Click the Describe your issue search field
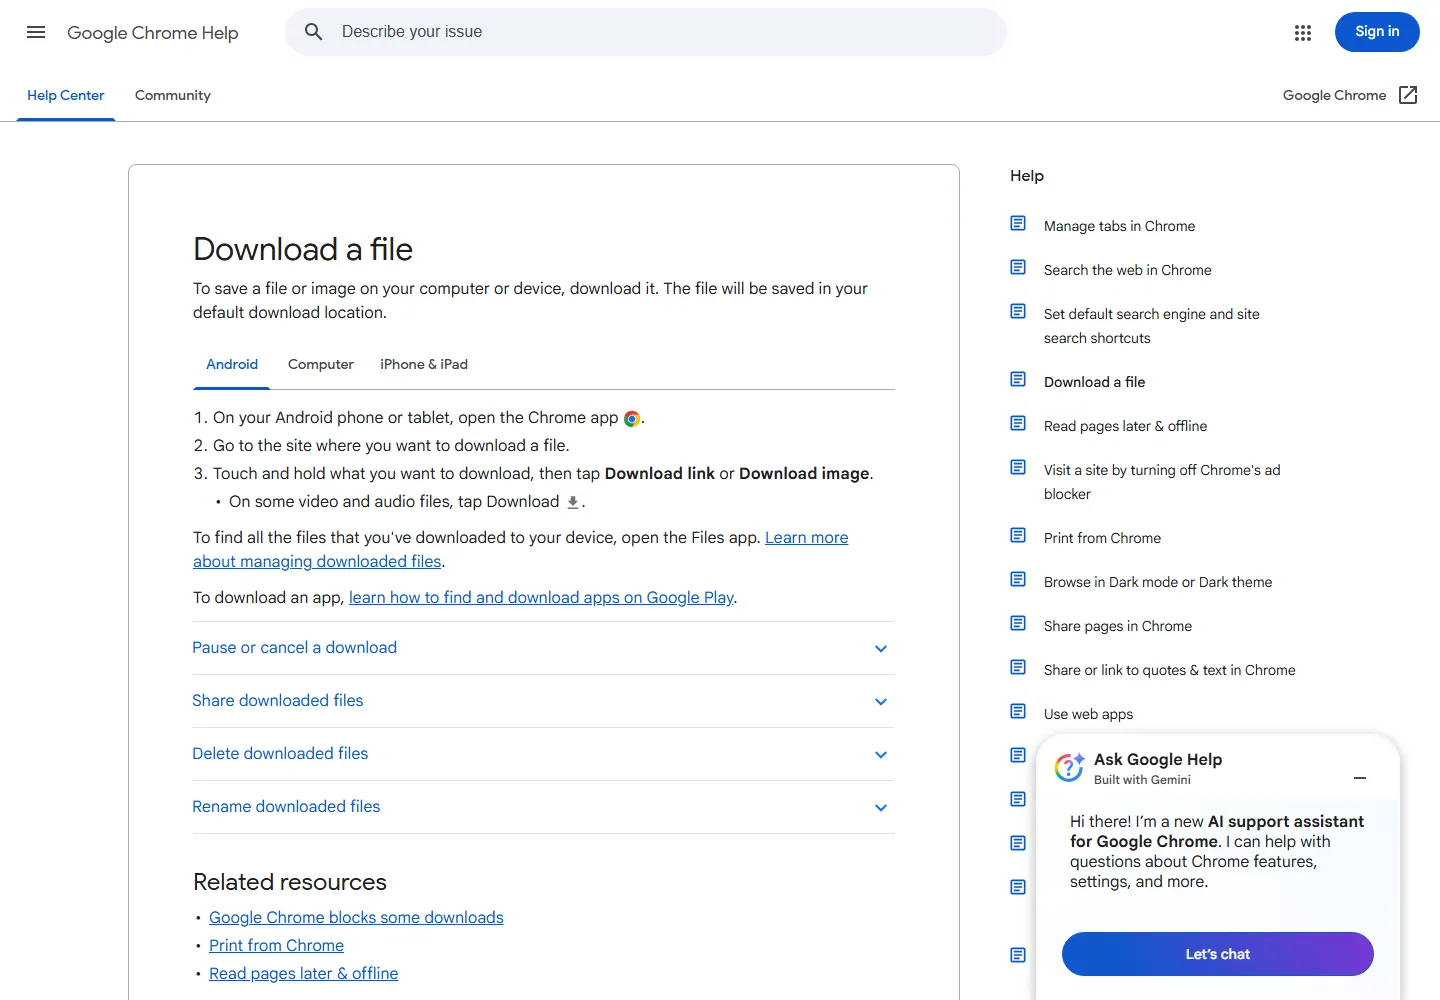 tap(646, 32)
